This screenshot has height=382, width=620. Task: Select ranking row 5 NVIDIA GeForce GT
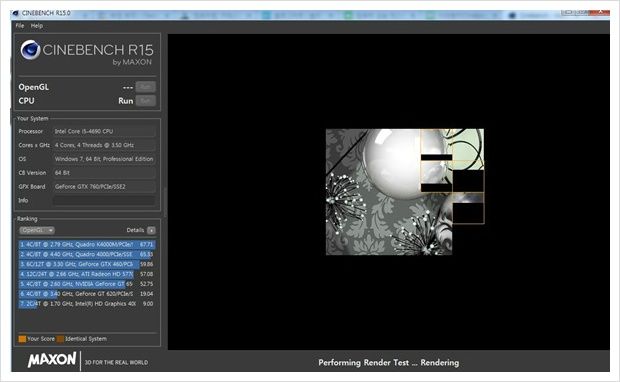click(87, 284)
